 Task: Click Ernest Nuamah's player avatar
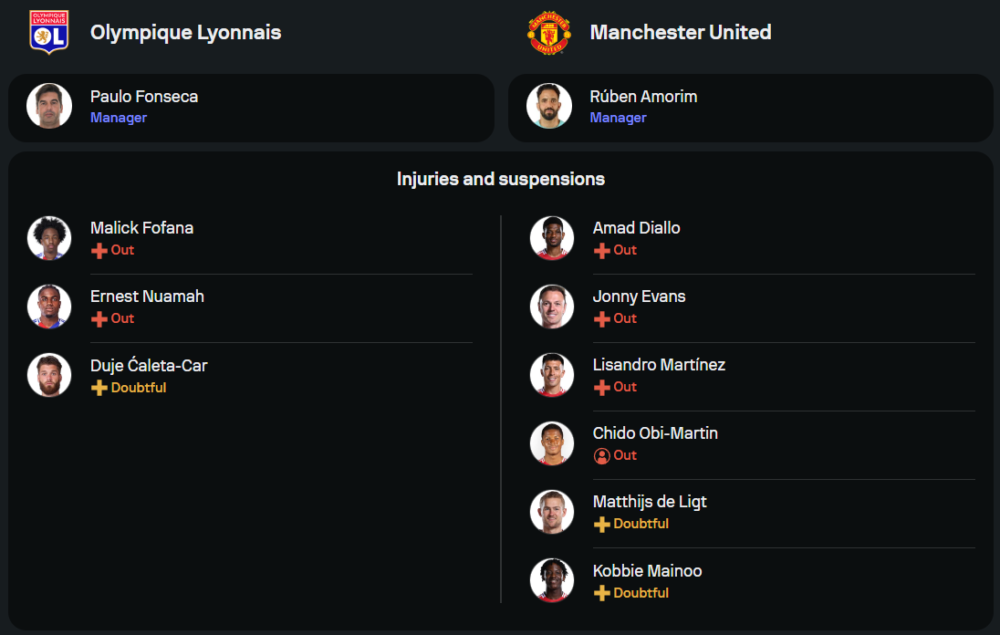point(49,306)
